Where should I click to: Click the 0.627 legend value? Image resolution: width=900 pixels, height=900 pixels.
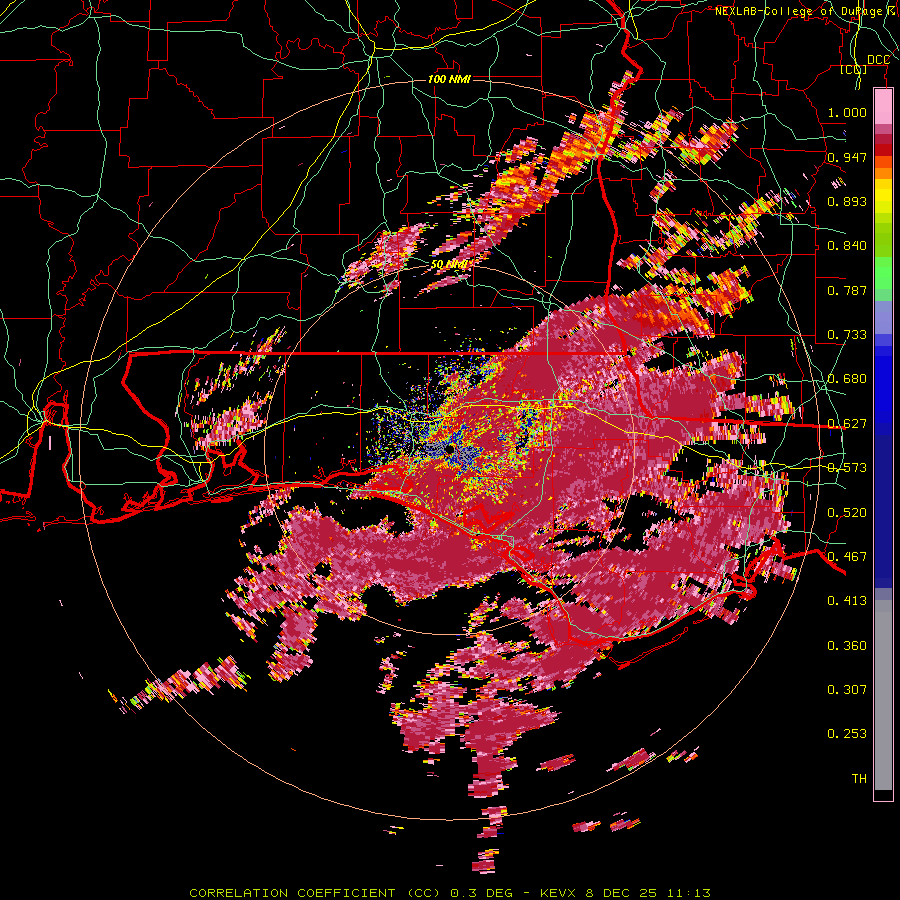point(847,424)
